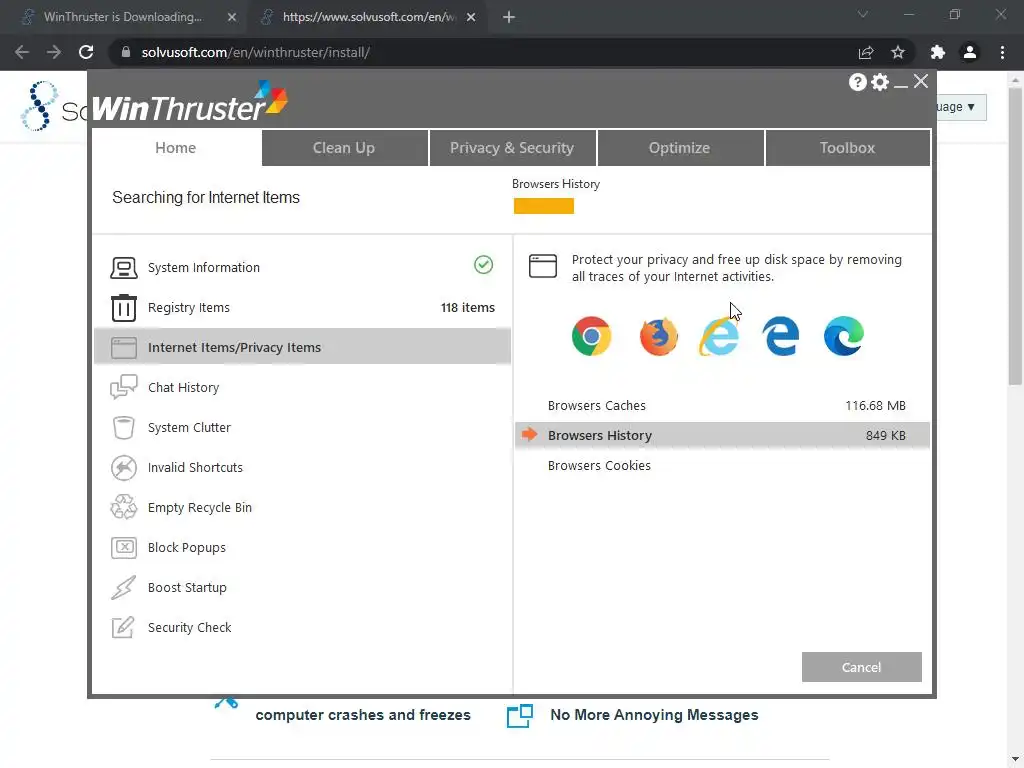The width and height of the screenshot is (1024, 768).
Task: Click the Firefox browser icon
Action: (x=658, y=336)
